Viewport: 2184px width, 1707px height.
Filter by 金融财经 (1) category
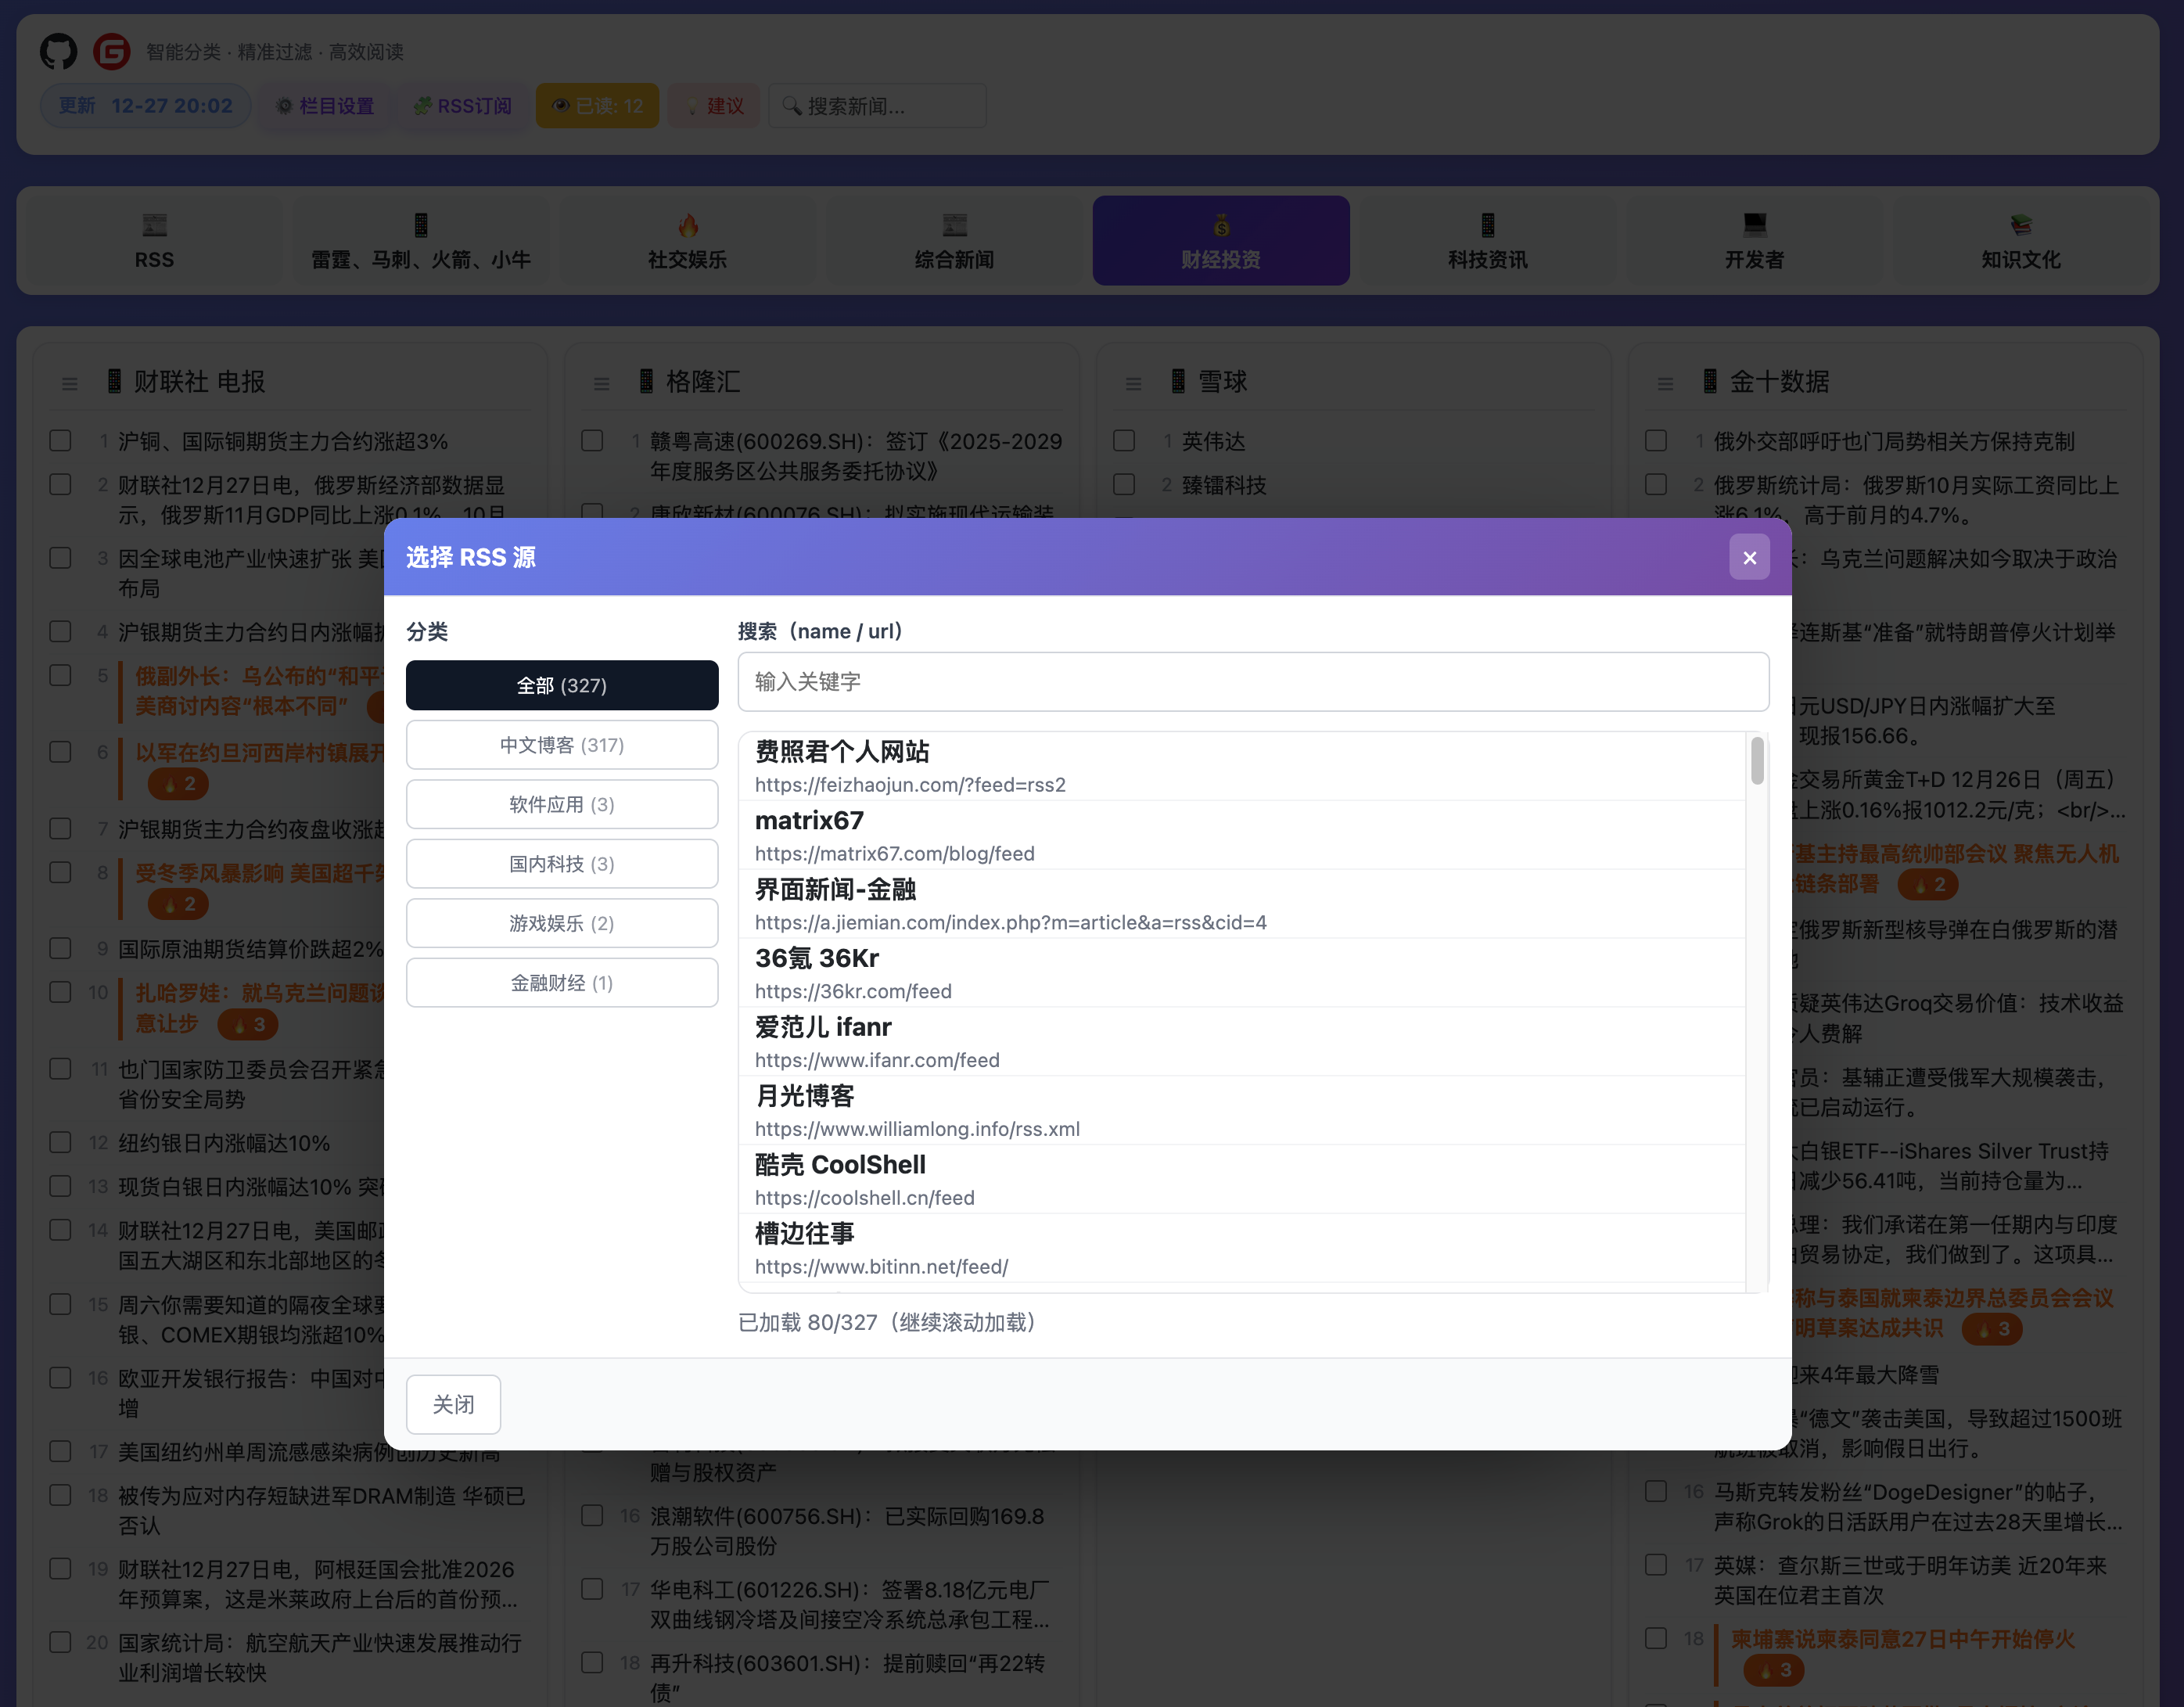pos(562,983)
